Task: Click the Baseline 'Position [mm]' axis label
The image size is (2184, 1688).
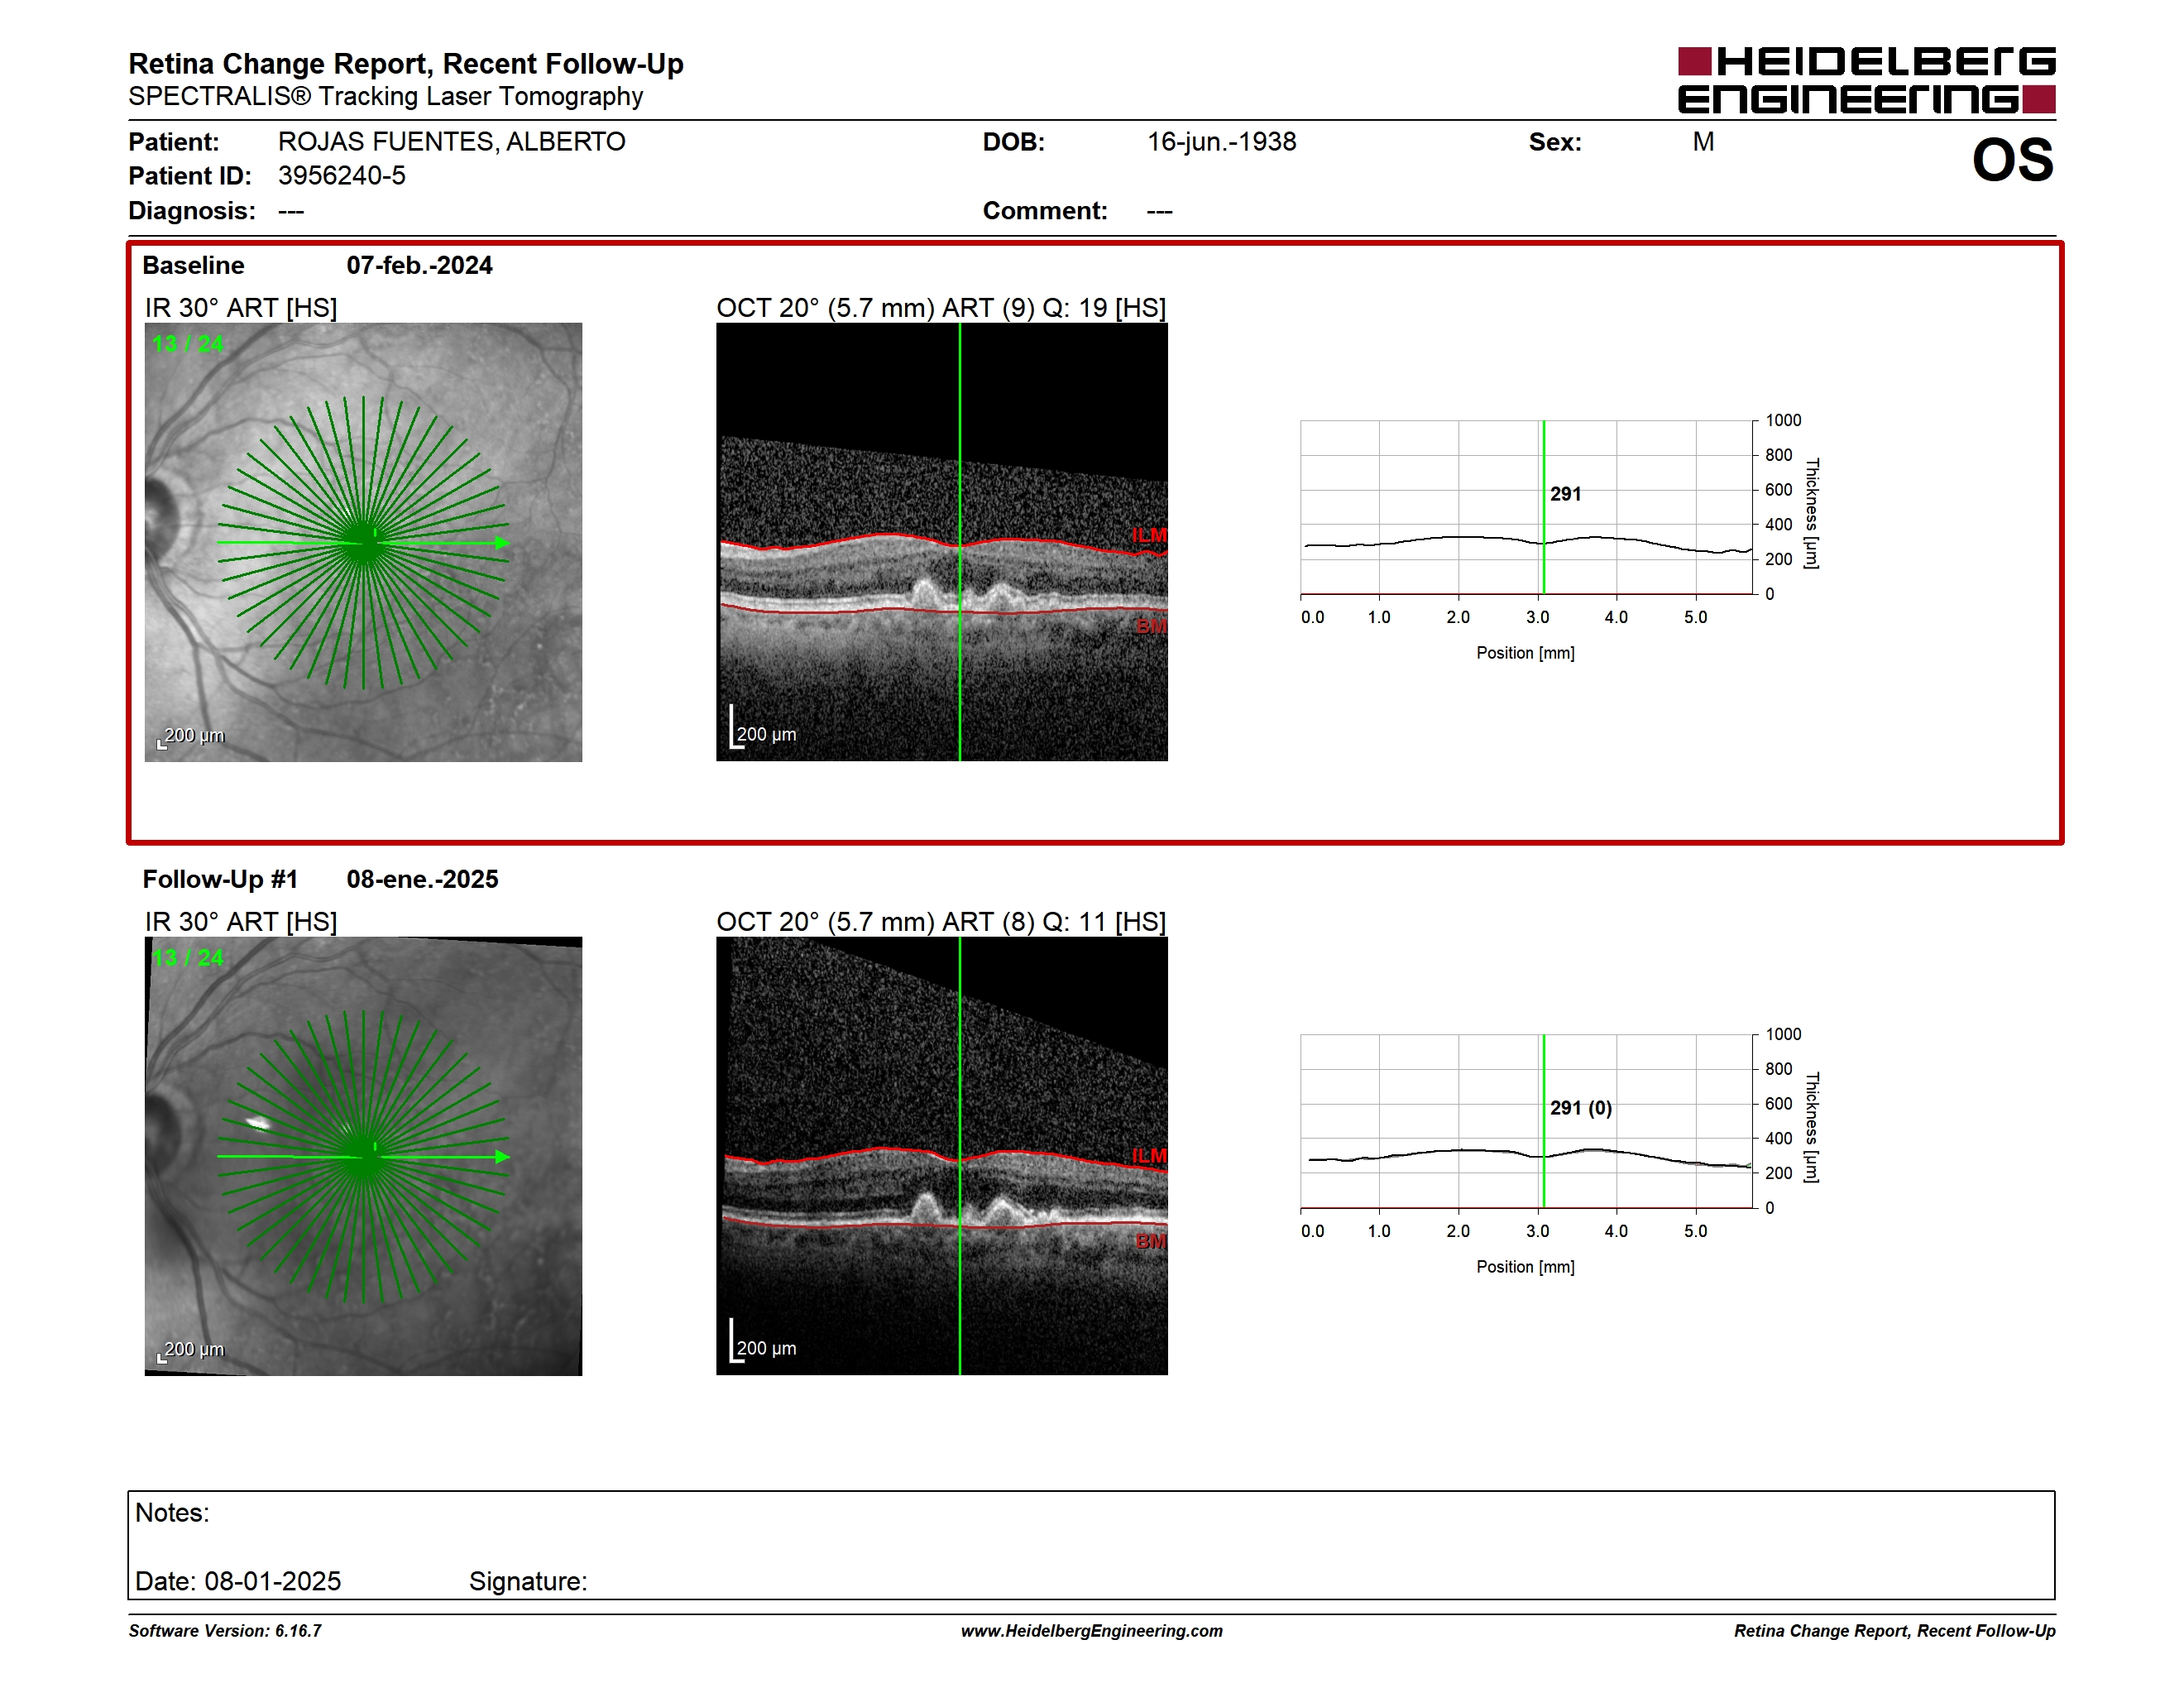Action: [1525, 653]
